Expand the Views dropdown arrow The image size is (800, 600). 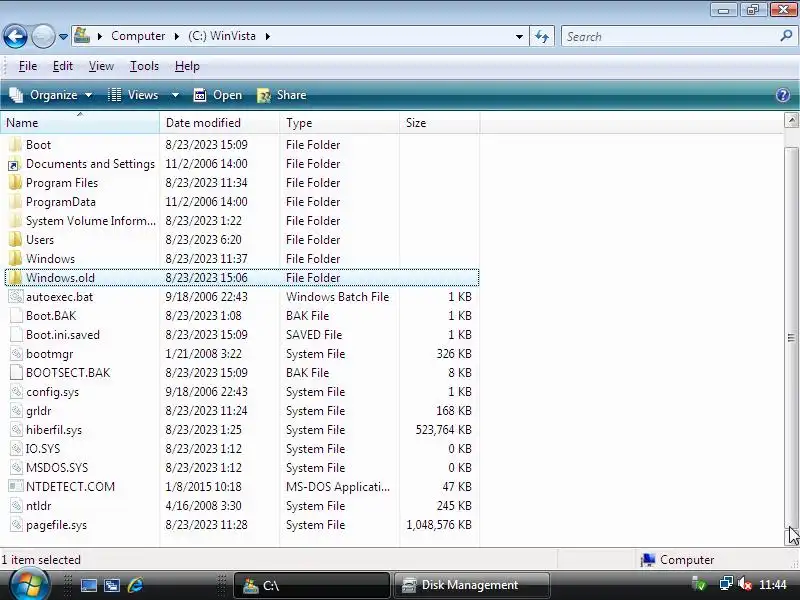(x=175, y=95)
